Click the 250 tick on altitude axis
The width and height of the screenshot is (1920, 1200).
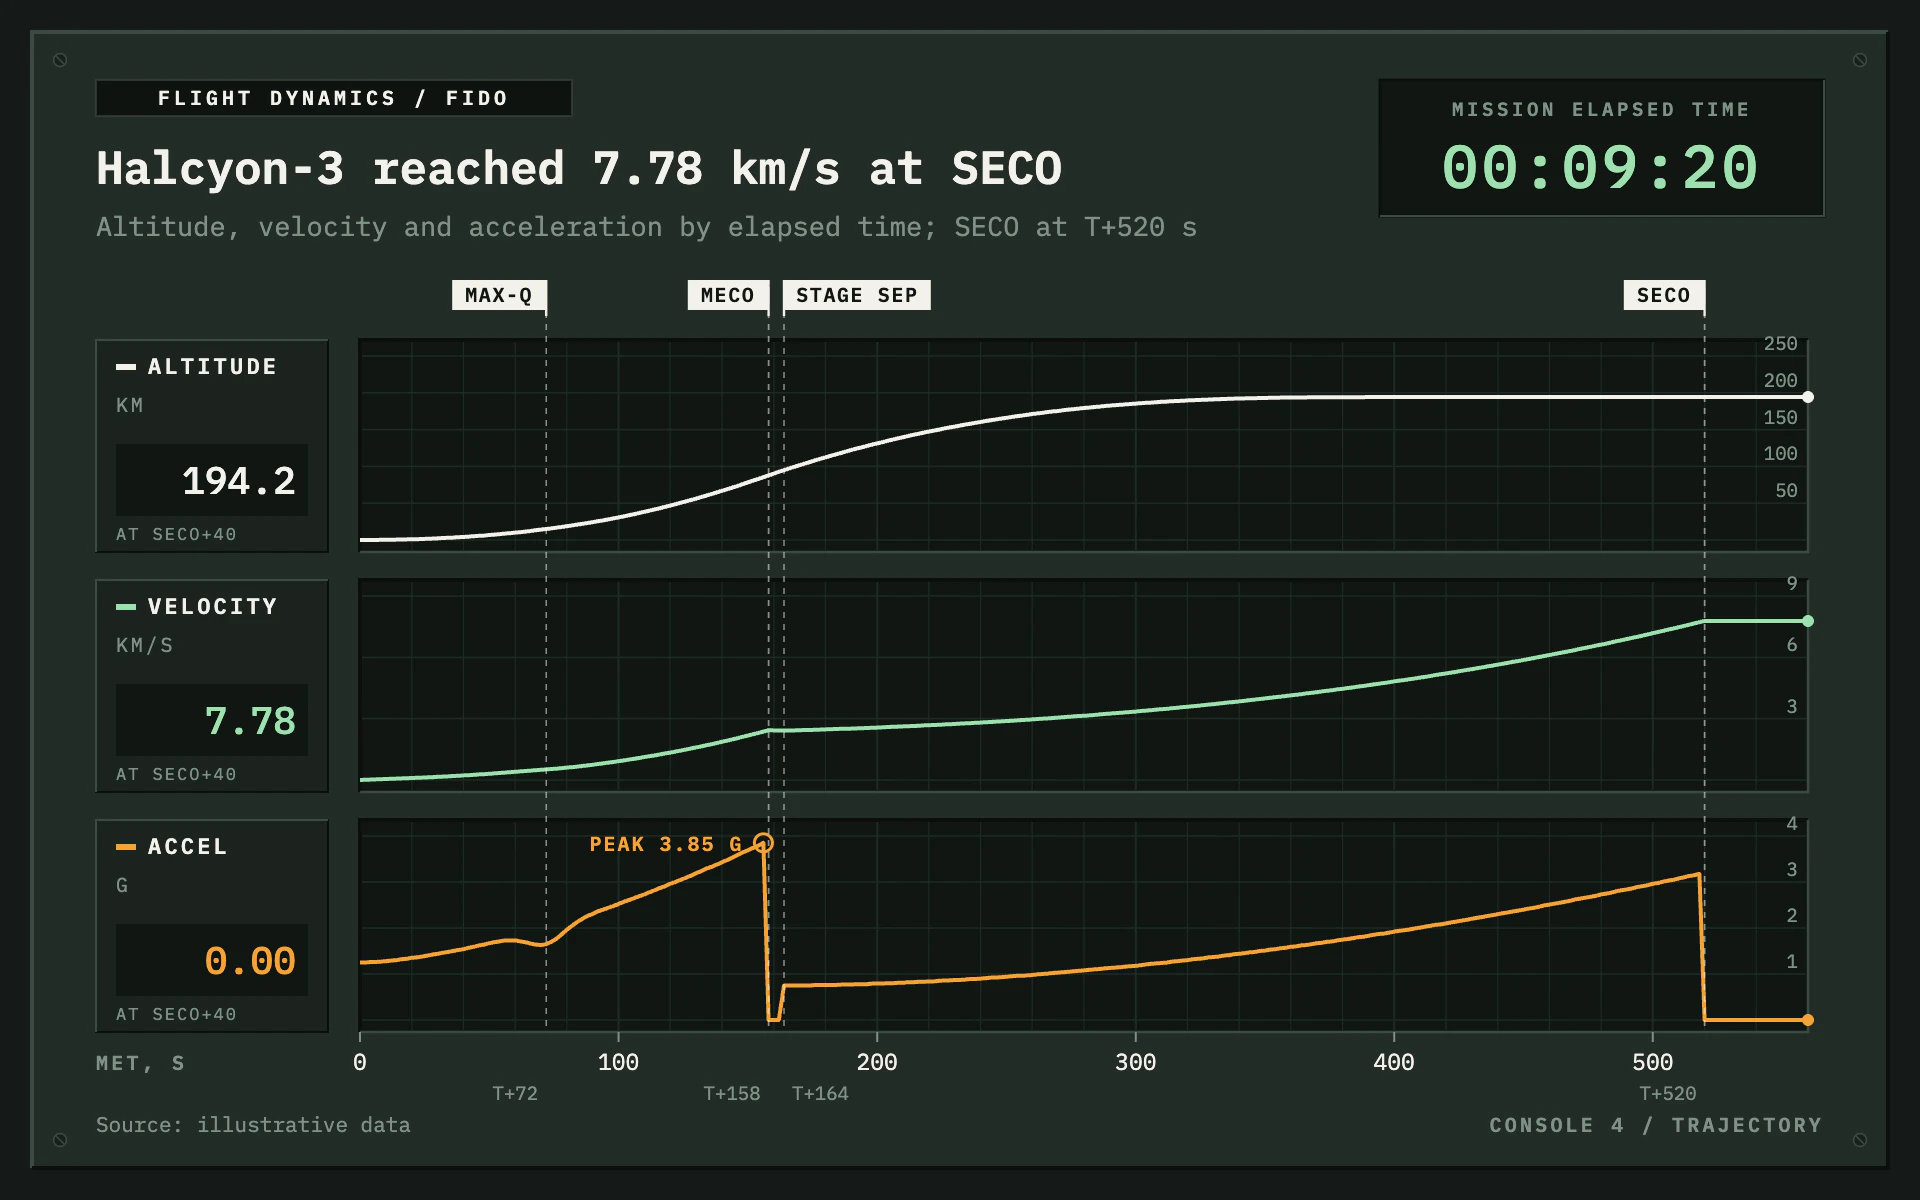pos(1780,344)
